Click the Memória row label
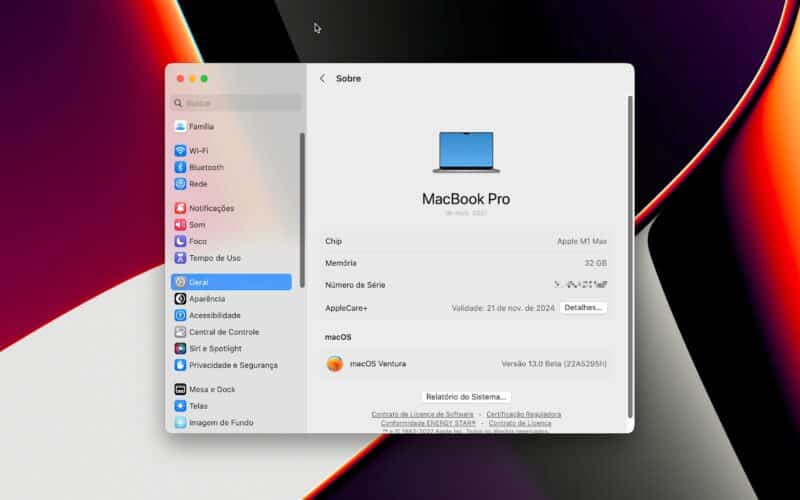The image size is (800, 500). [341, 263]
